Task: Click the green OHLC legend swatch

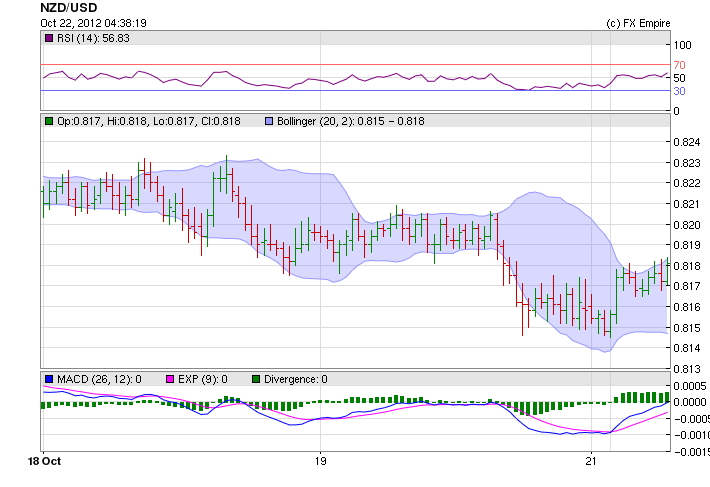Action: (49, 121)
